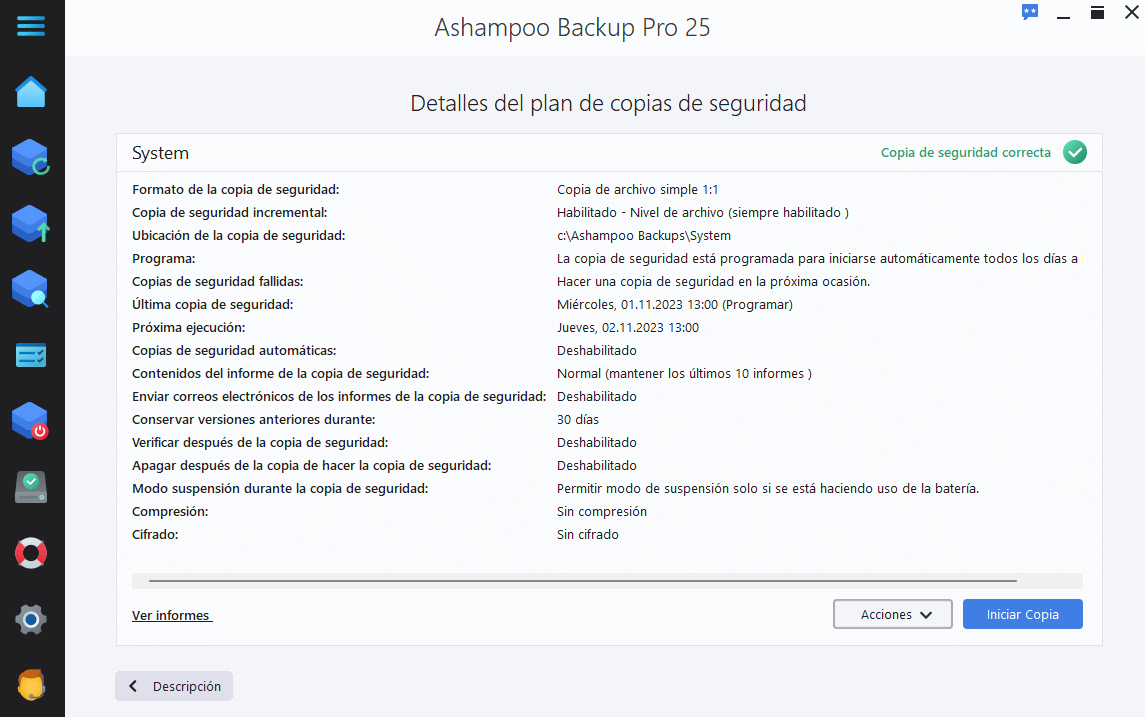Click the '30 días' value
Image resolution: width=1145 pixels, height=717 pixels.
578,420
